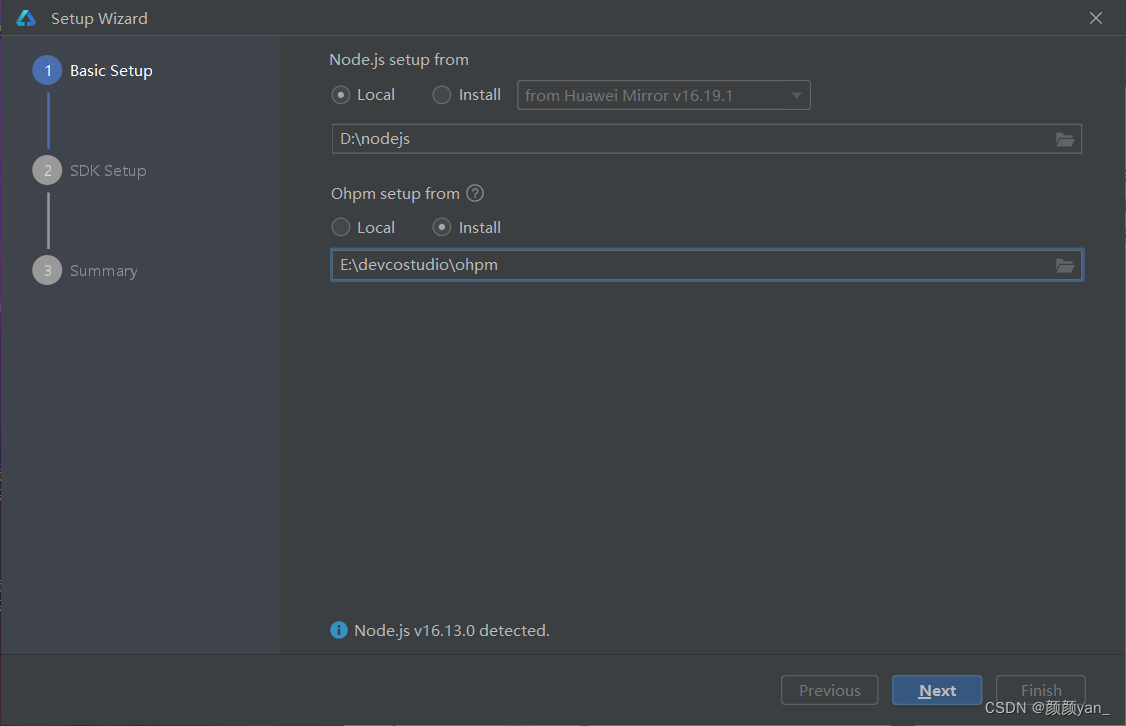Close the Setup Wizard window

1095,18
